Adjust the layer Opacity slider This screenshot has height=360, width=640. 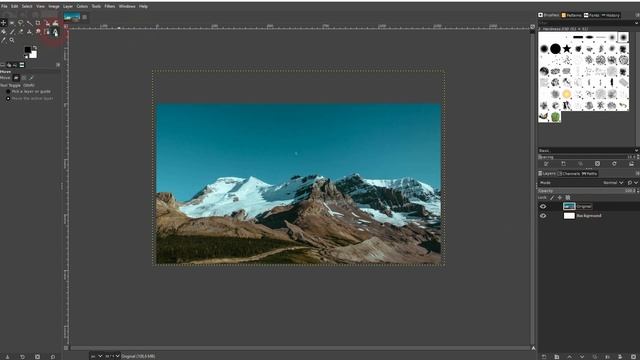click(586, 191)
